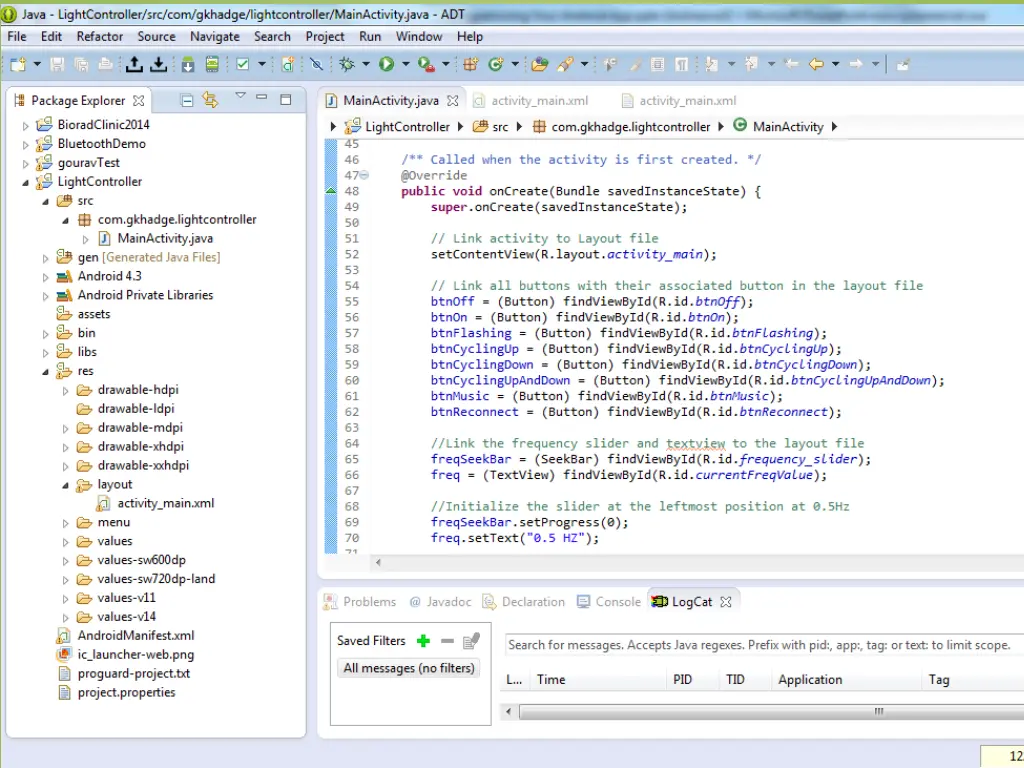The width and height of the screenshot is (1024, 768).
Task: Toggle Android Lint check icon
Action: (x=242, y=64)
